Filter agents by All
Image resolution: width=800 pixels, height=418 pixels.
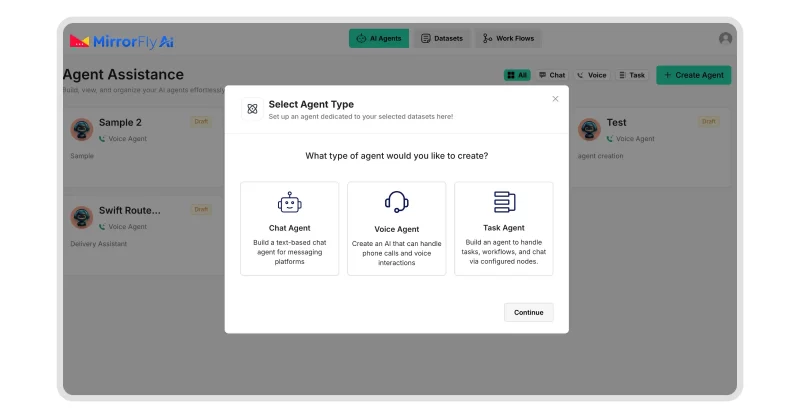pos(517,75)
